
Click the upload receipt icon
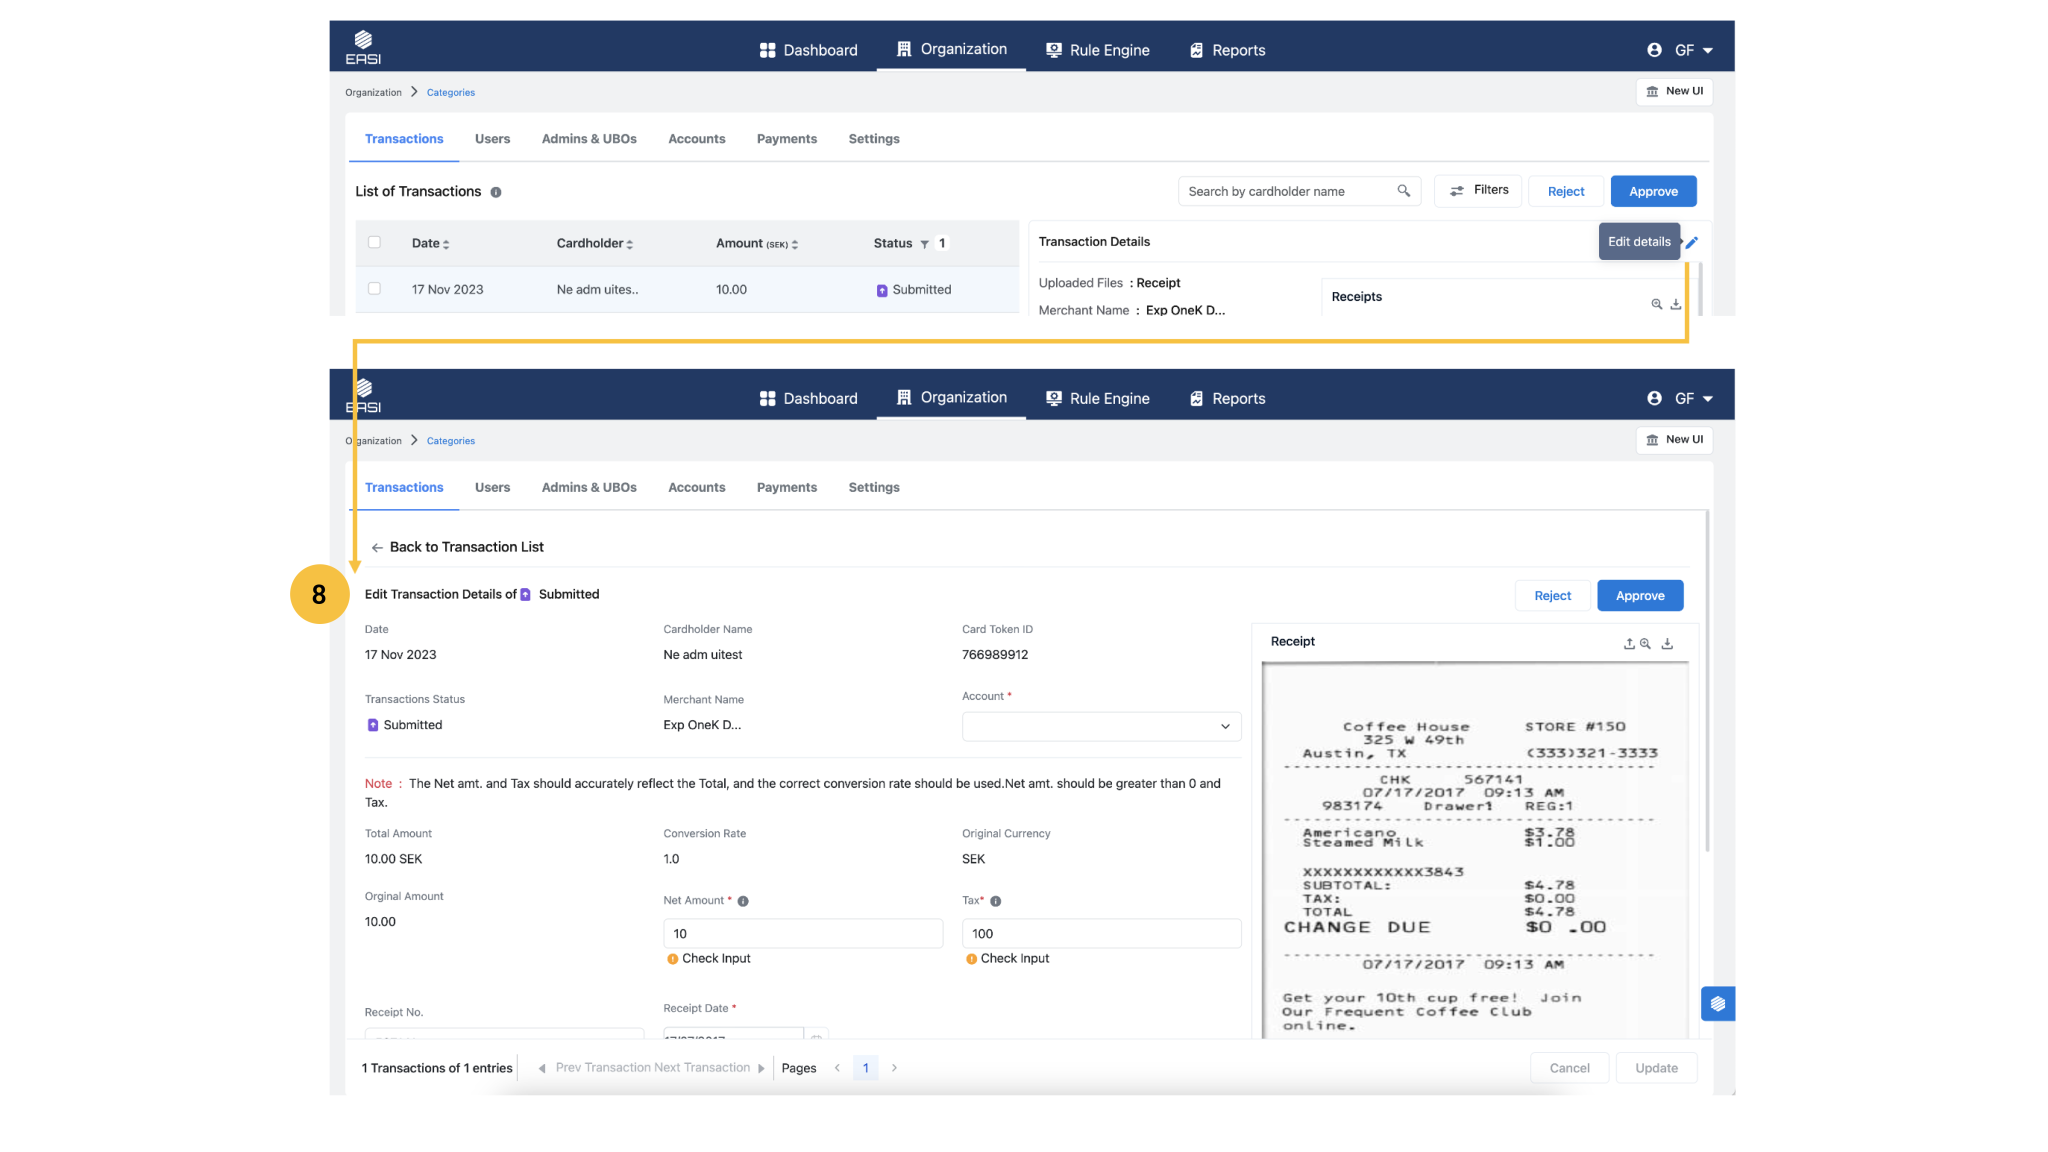(x=1629, y=644)
